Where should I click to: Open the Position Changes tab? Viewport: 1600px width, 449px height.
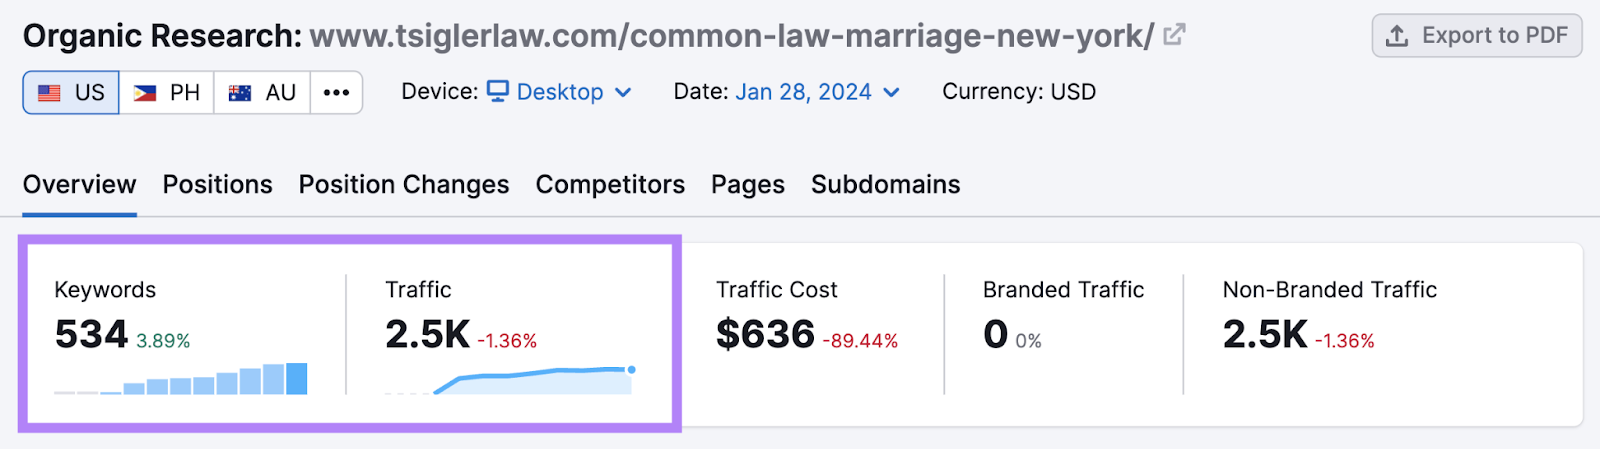pos(404,185)
